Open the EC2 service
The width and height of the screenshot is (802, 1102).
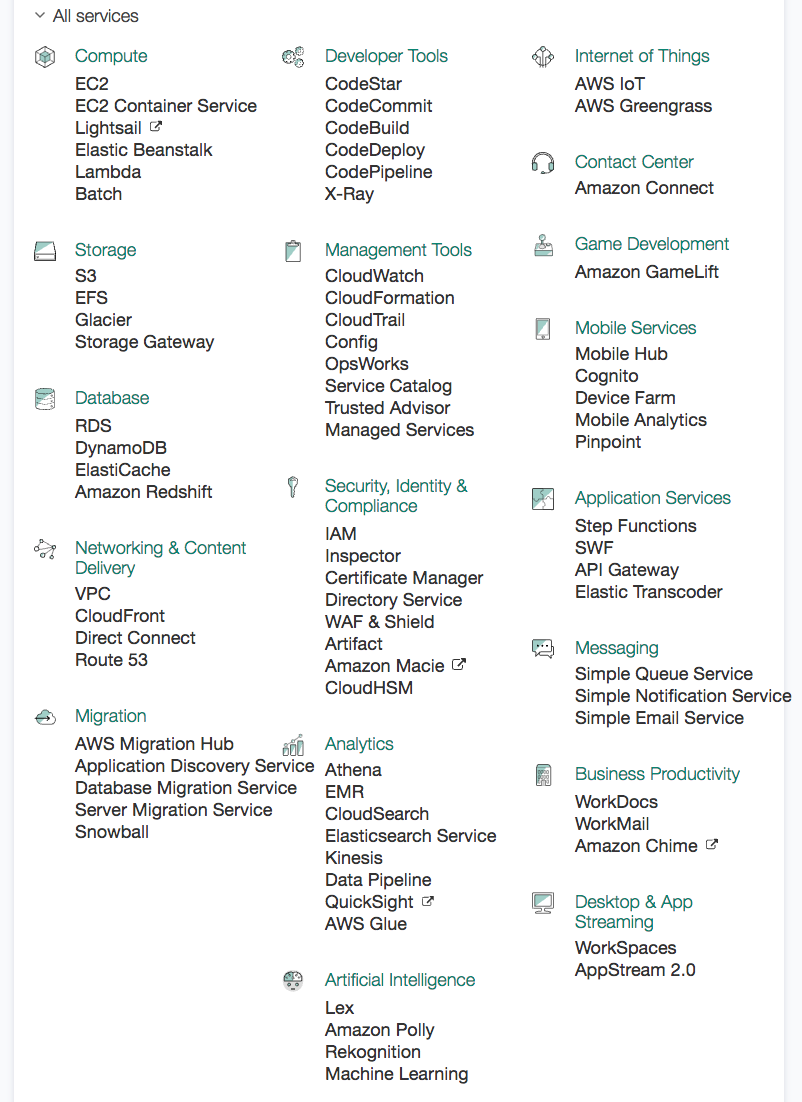tap(92, 84)
